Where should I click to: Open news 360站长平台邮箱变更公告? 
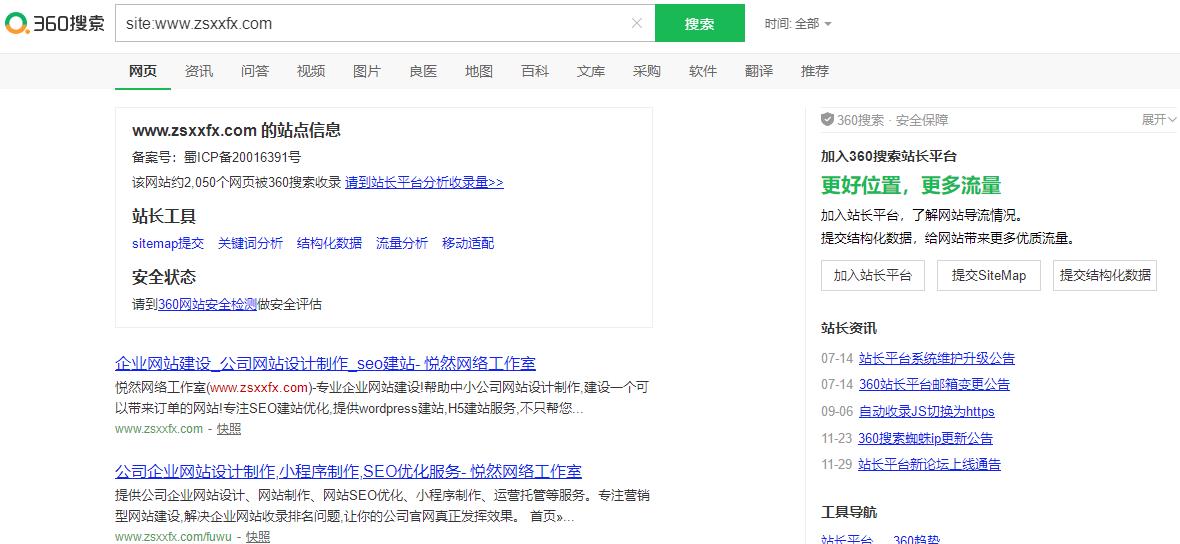[934, 384]
